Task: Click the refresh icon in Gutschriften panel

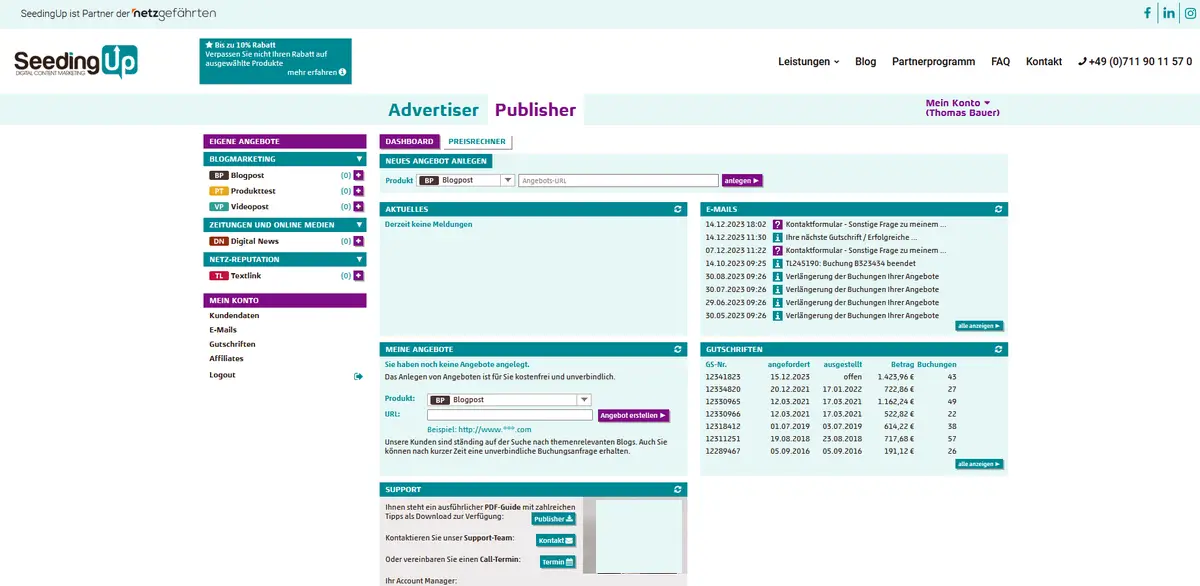Action: 998,349
